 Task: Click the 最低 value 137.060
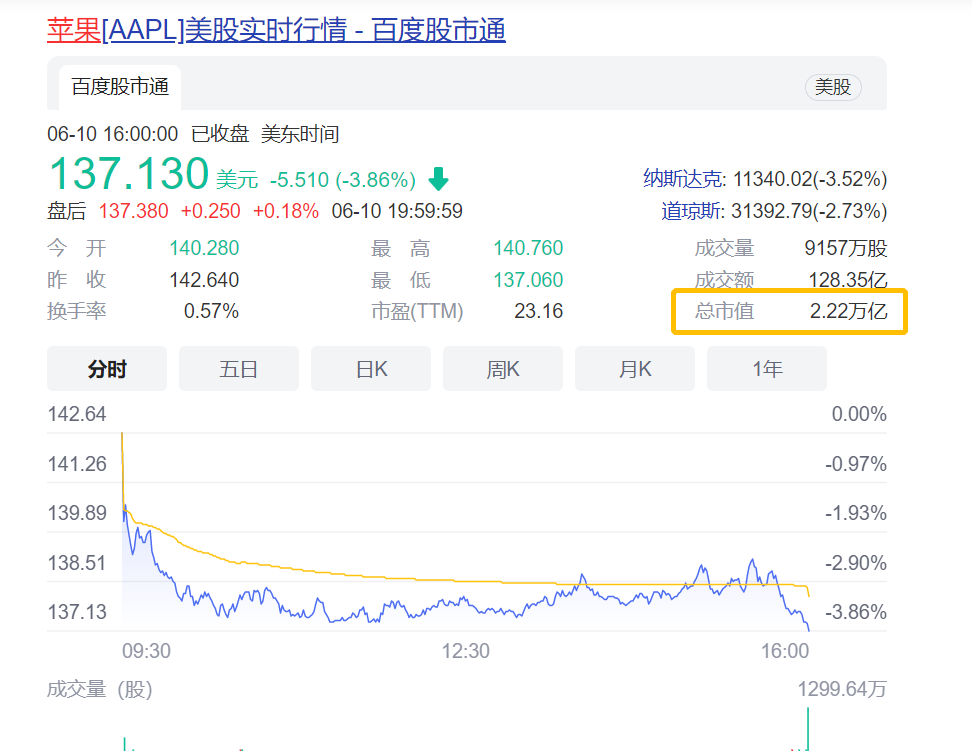(528, 280)
